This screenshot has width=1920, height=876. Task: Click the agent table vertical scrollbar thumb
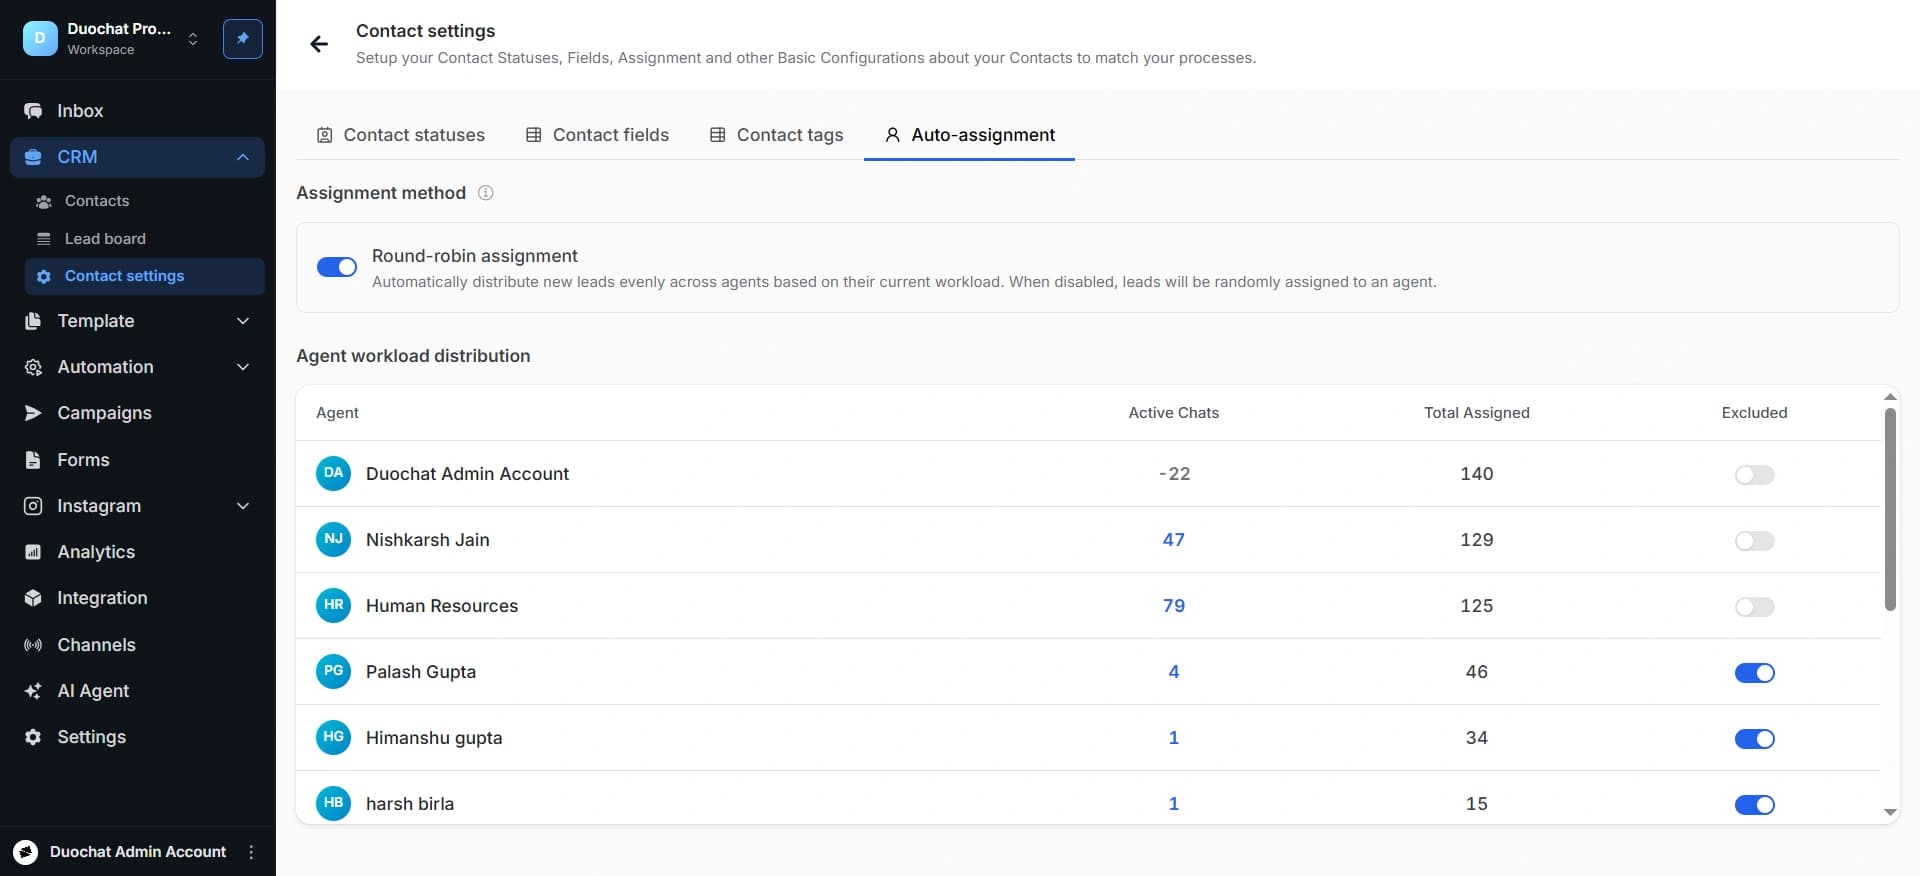[1890, 509]
